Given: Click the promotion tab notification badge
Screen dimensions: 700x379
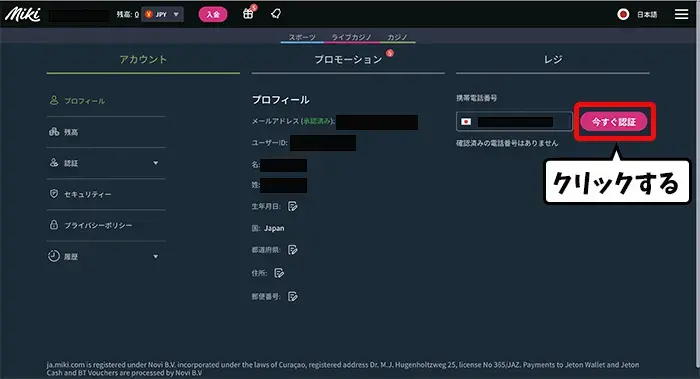Looking at the screenshot, I should [390, 53].
